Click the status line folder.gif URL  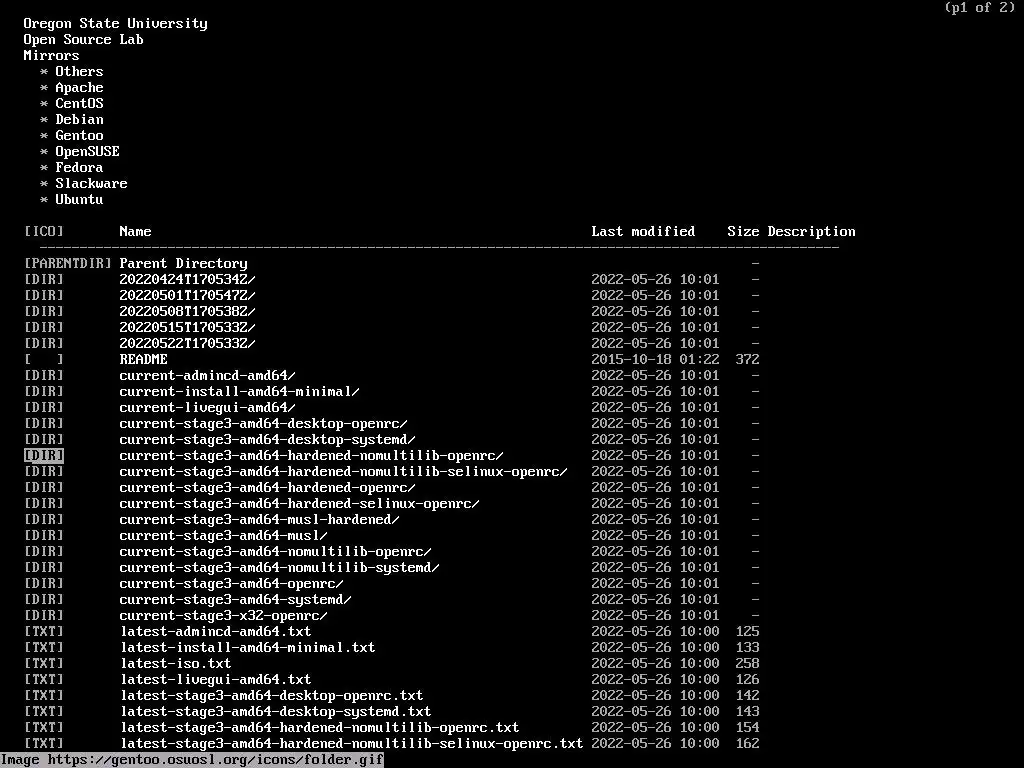pos(216,760)
